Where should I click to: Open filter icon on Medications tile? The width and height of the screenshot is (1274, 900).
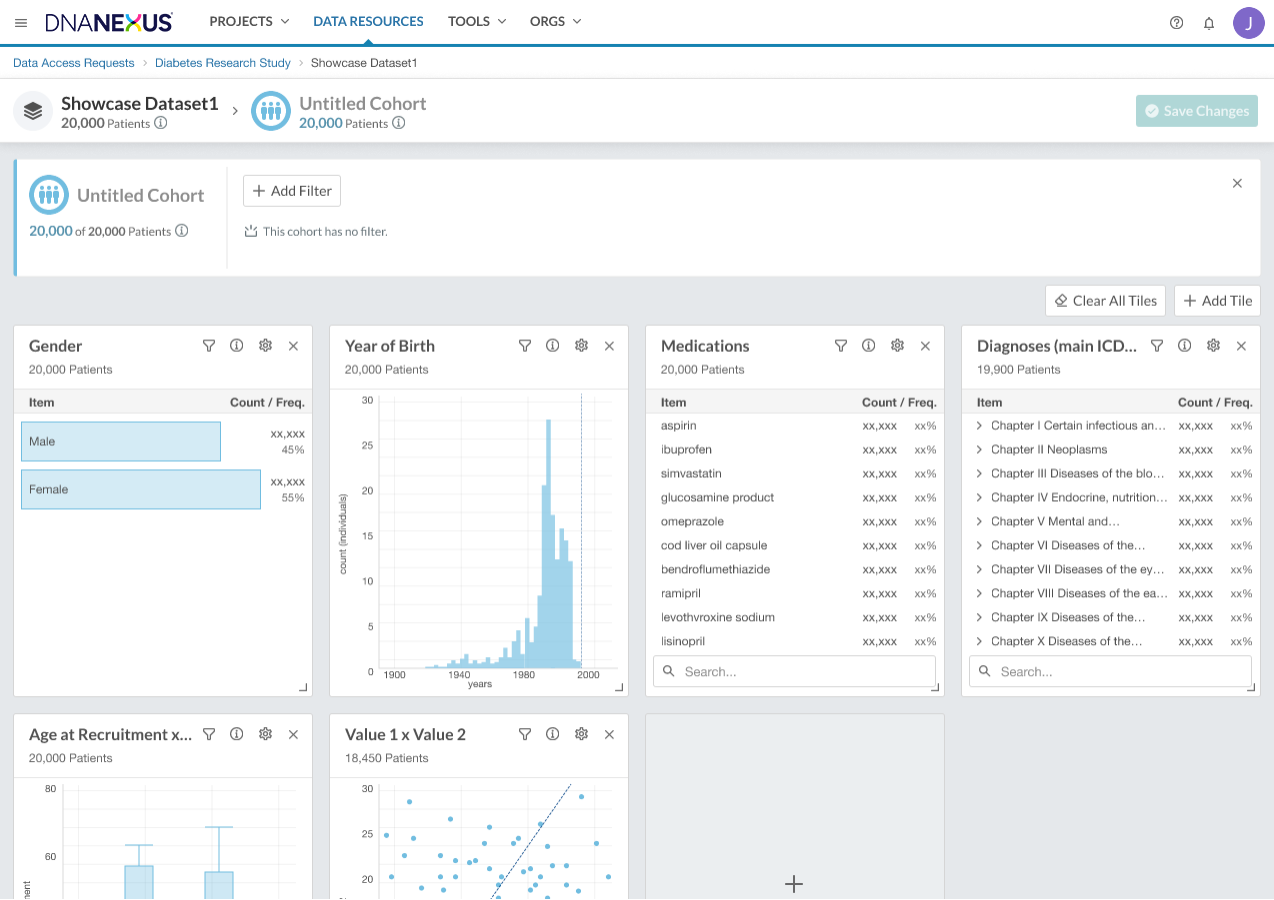coord(841,346)
